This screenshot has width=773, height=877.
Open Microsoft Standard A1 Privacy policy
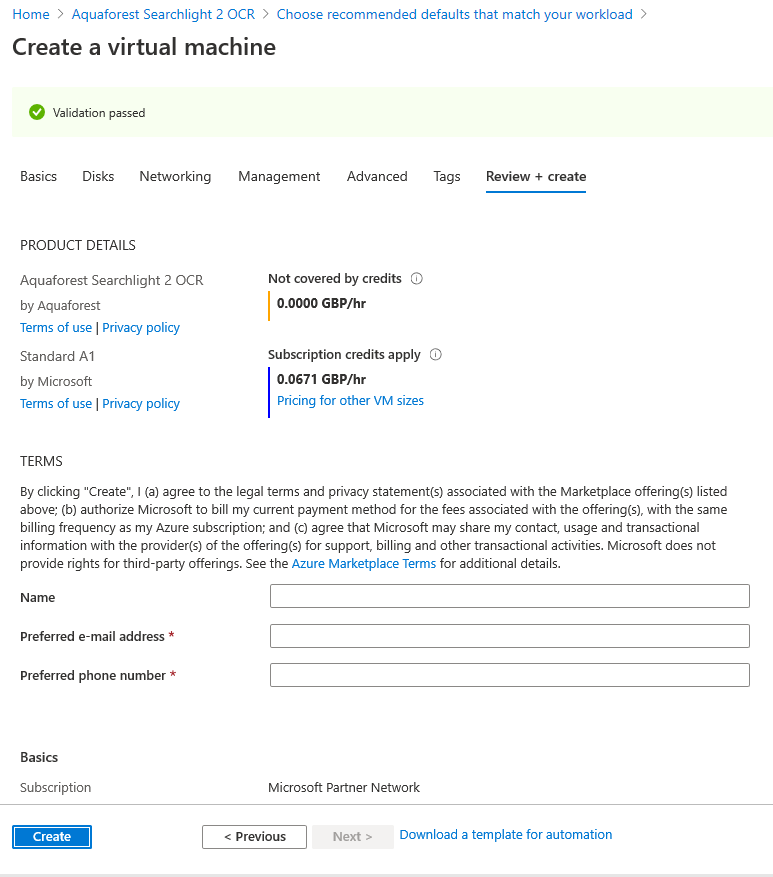tap(141, 403)
